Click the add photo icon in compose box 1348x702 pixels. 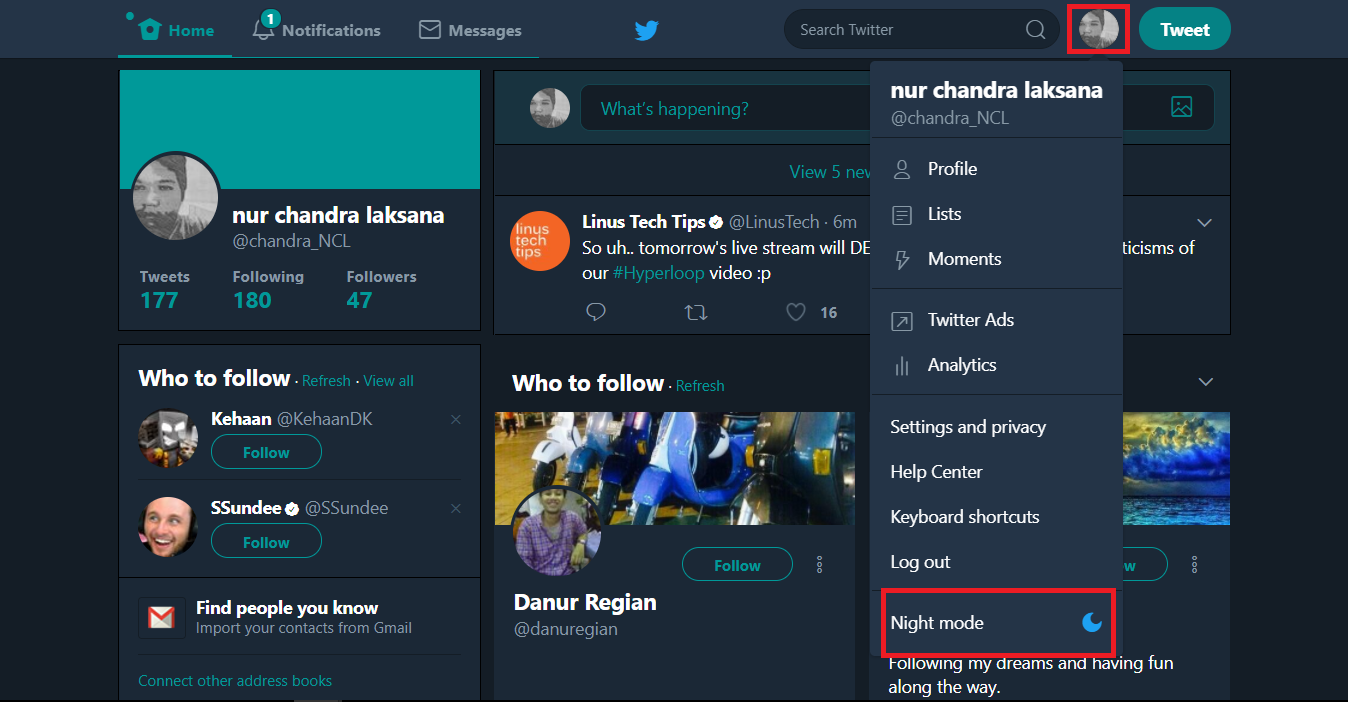point(1181,107)
